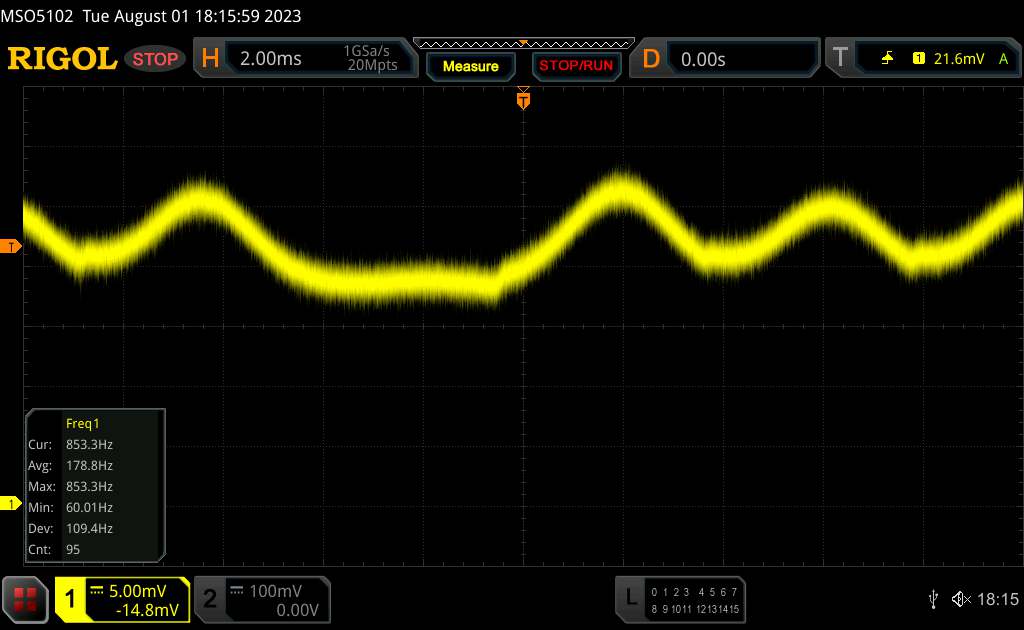Click the 18:15 clock display
Viewport: 1024px width, 630px height.
996,599
